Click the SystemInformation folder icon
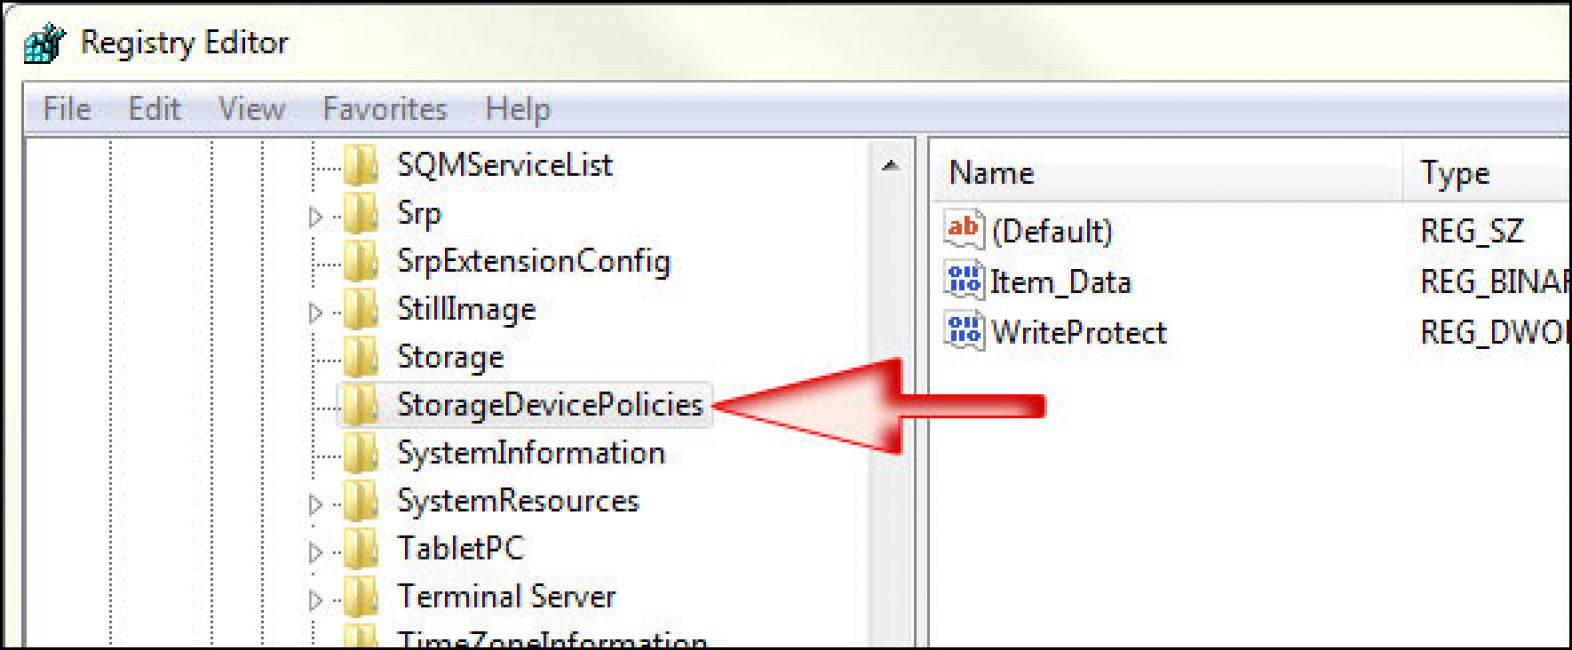 [x=361, y=453]
